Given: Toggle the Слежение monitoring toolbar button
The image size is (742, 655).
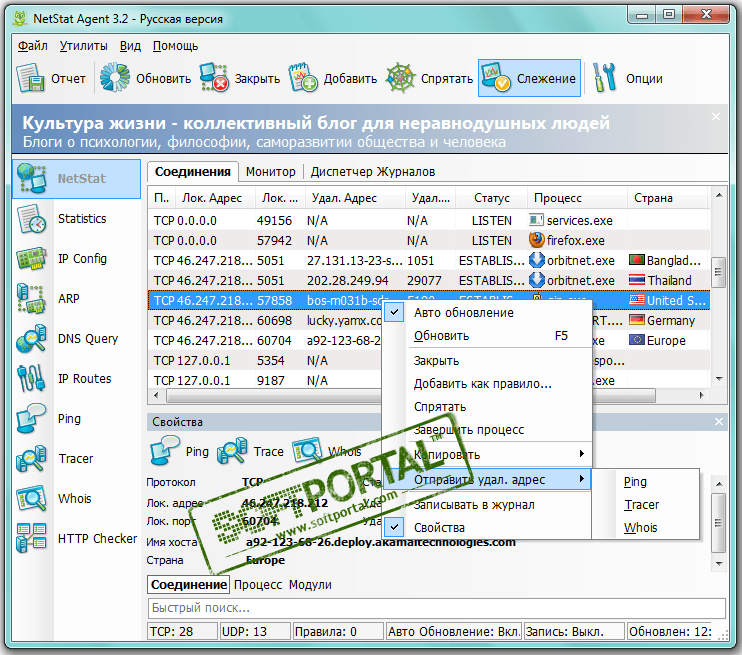Looking at the screenshot, I should pos(529,78).
